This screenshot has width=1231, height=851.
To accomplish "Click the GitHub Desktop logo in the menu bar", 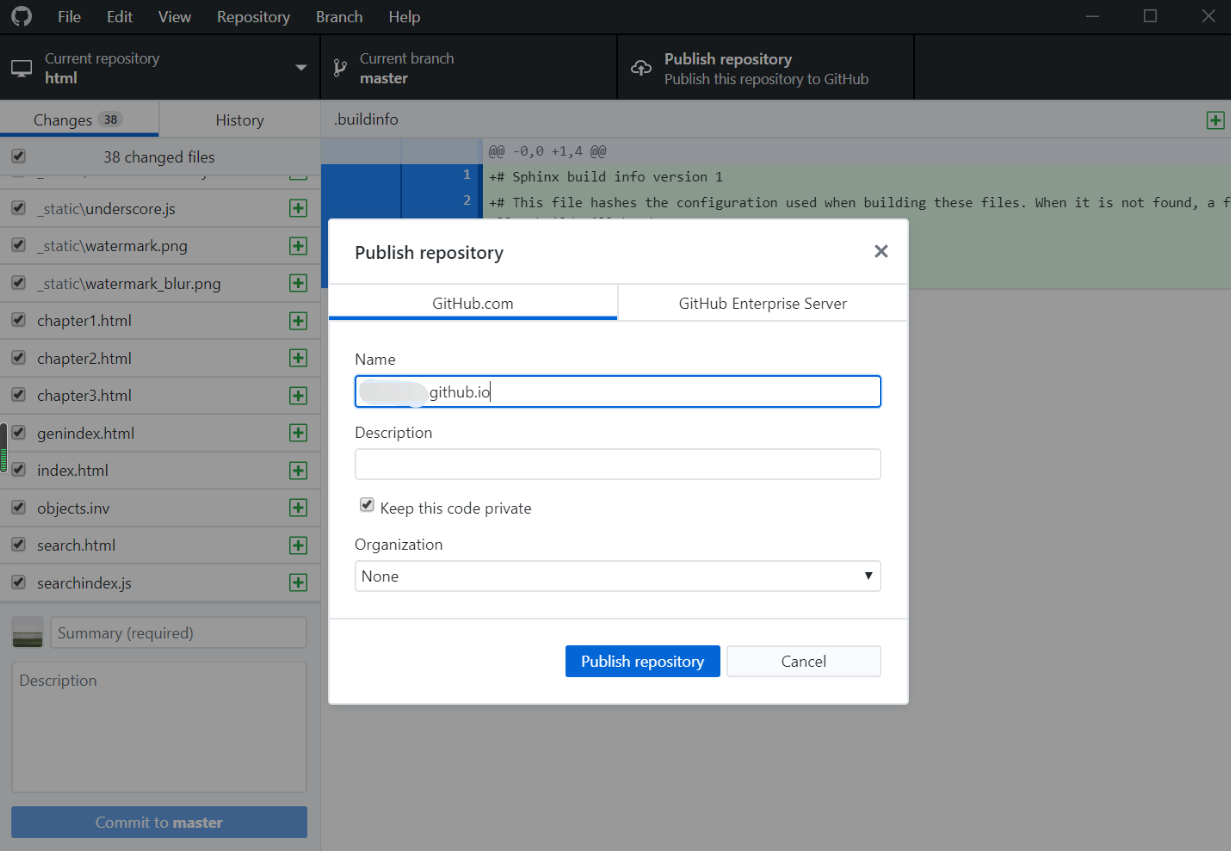I will coord(21,17).
